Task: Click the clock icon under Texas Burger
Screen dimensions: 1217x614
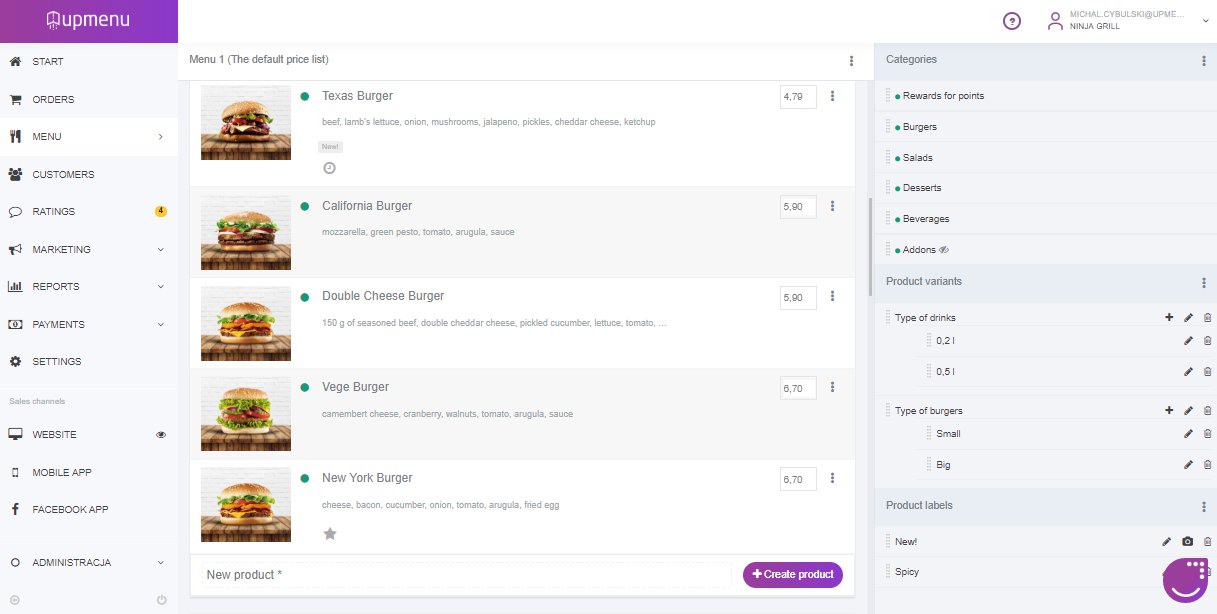Action: [x=329, y=168]
